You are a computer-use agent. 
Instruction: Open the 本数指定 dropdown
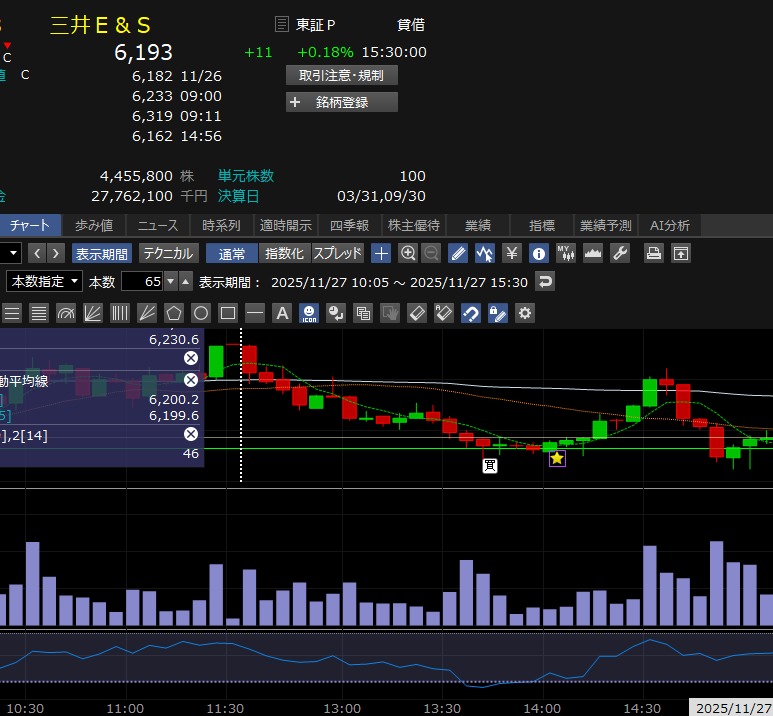[x=45, y=282]
